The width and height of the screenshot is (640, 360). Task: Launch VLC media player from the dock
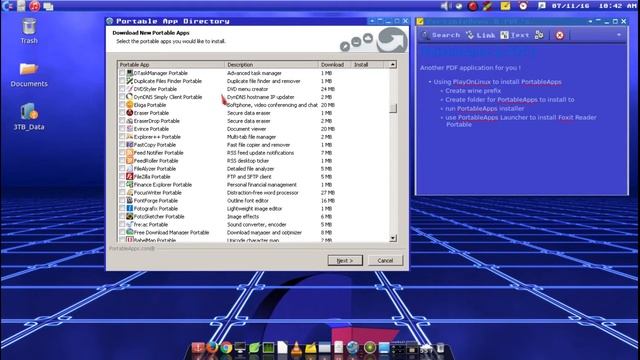click(296, 348)
